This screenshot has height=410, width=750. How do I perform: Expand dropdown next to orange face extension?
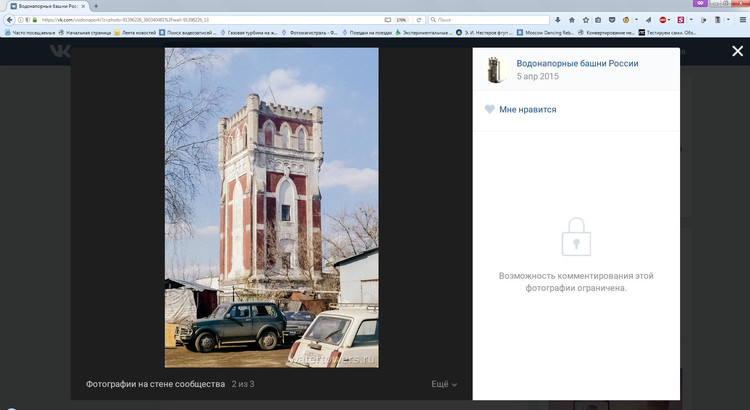click(636, 20)
